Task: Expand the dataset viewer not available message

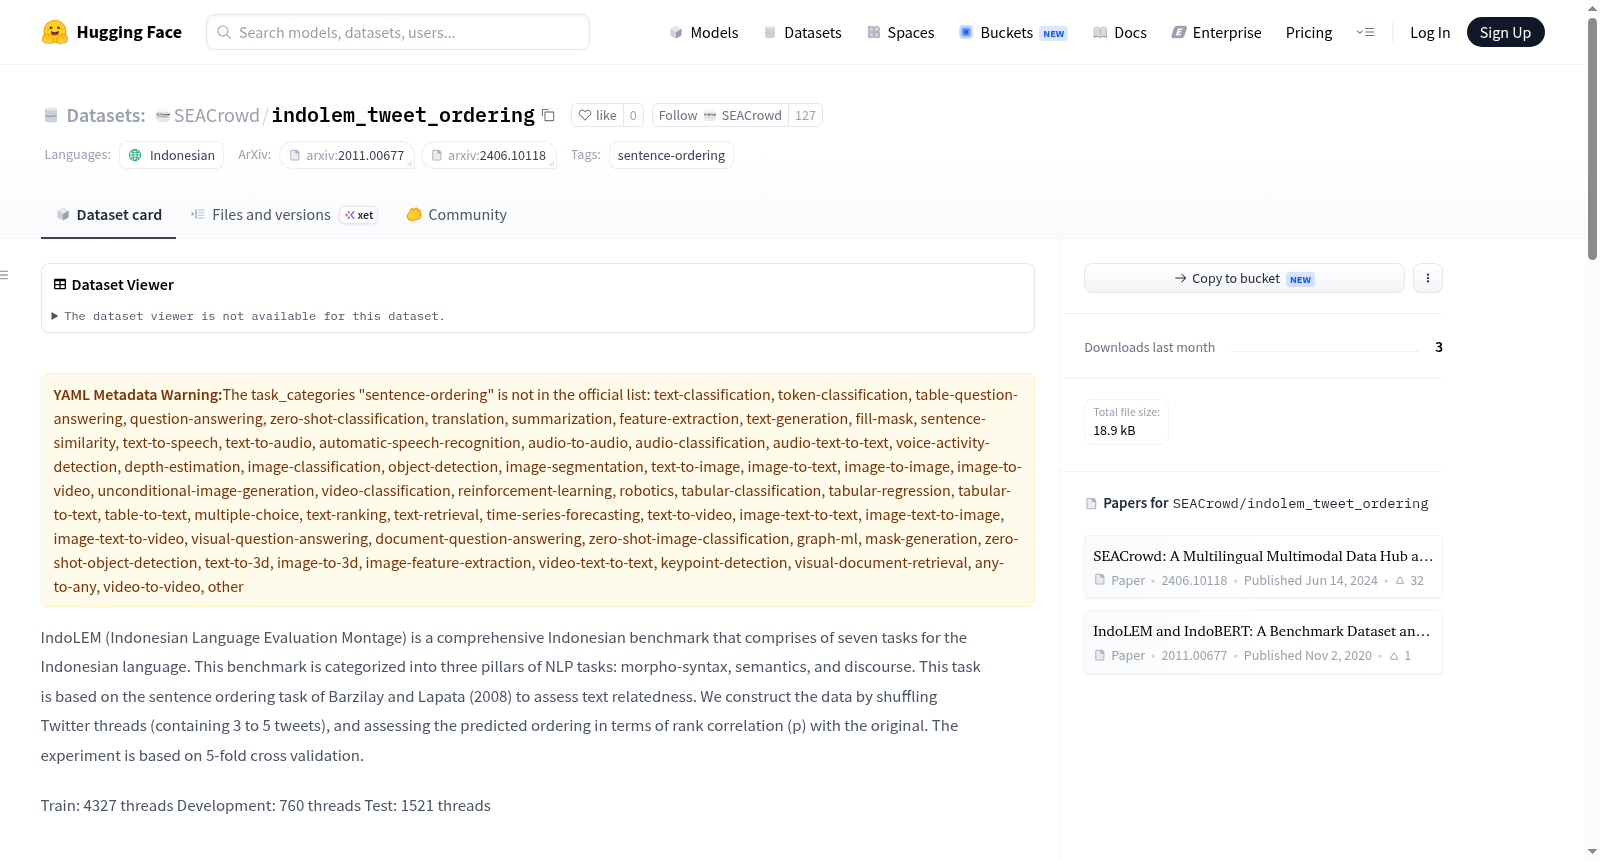Action: 248,316
